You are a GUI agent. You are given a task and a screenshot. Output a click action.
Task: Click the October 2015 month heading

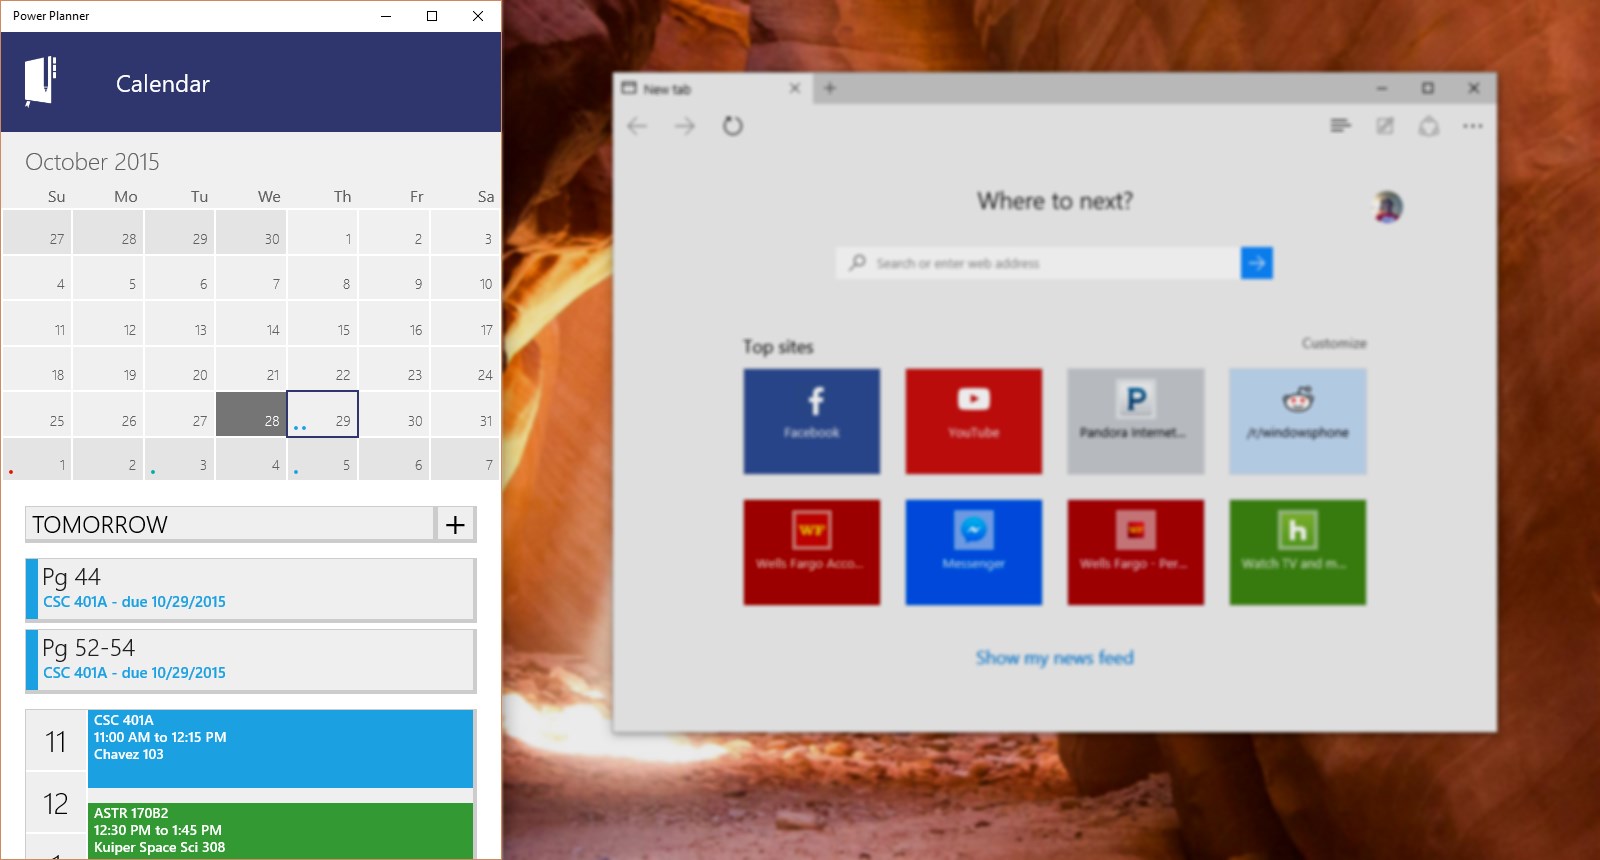92,162
